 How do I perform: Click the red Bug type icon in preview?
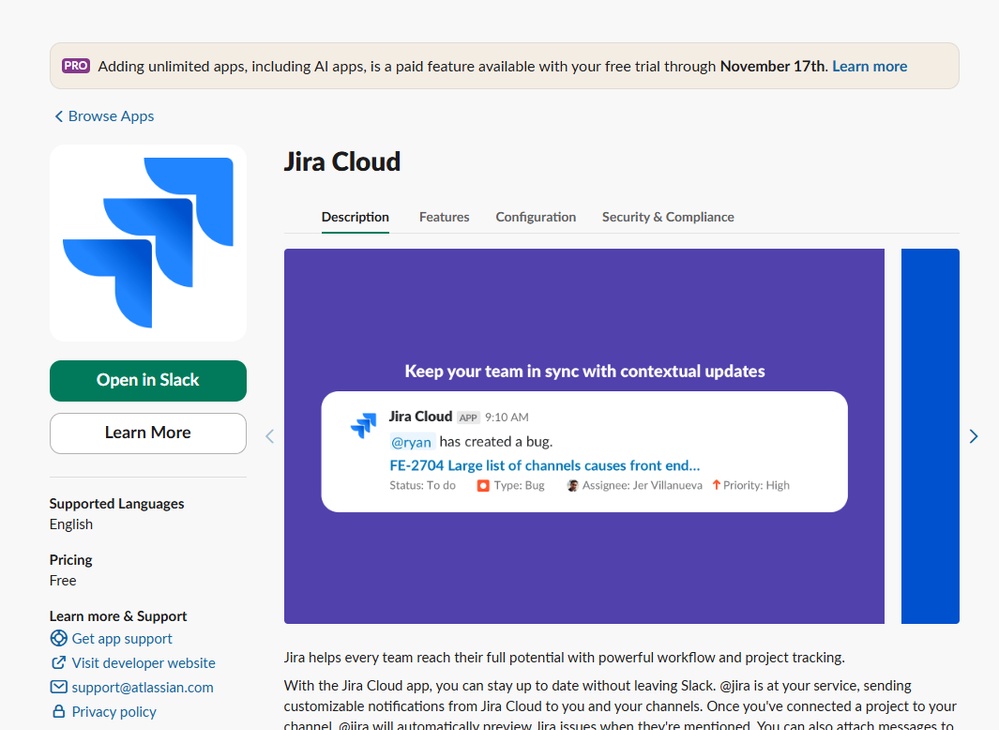483,486
